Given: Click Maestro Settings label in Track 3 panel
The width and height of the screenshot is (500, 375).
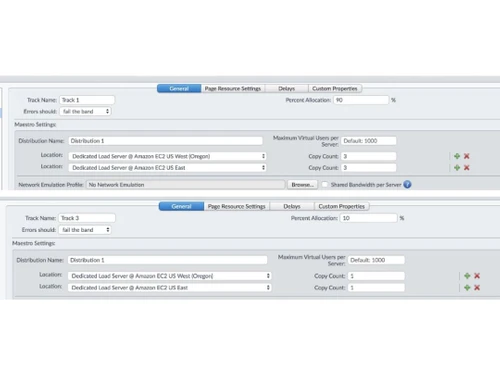Looking at the screenshot, I should point(33,243).
